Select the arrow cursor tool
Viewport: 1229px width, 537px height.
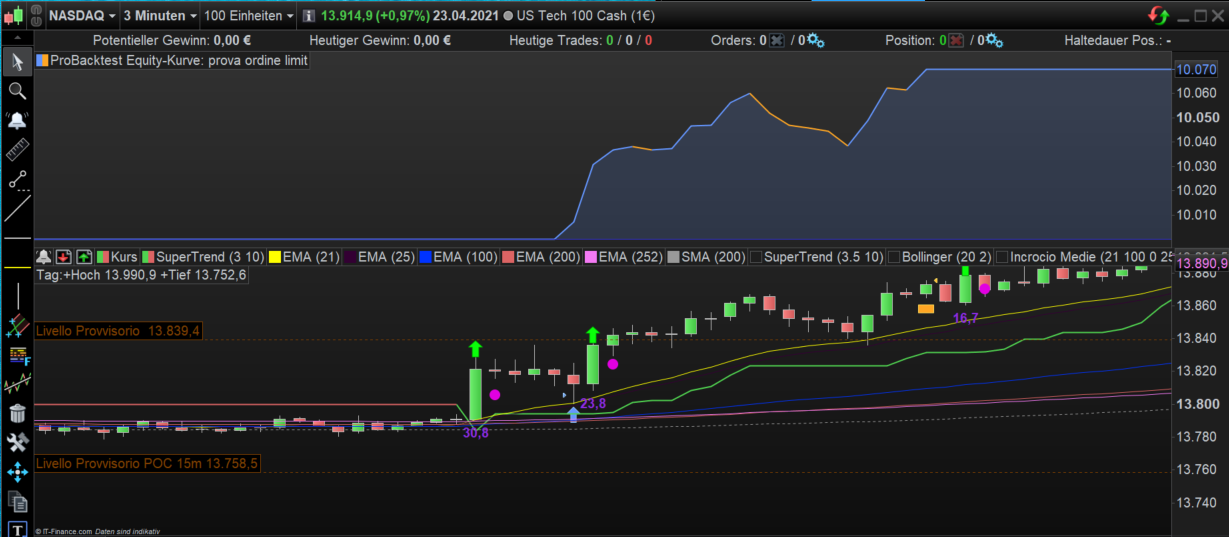17,62
